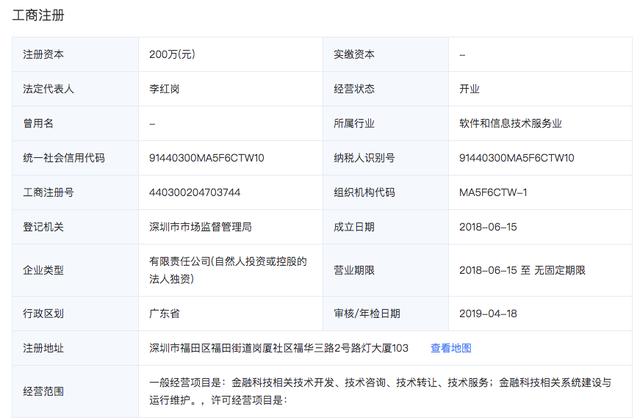
Task: Select the date 2019-04-18
Action: 488,313
